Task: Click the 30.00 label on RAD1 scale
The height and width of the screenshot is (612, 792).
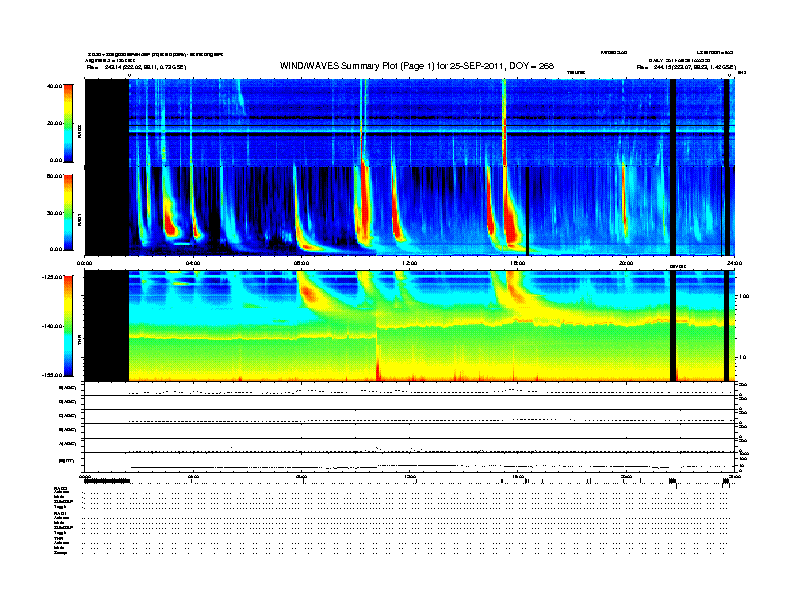Action: point(54,213)
